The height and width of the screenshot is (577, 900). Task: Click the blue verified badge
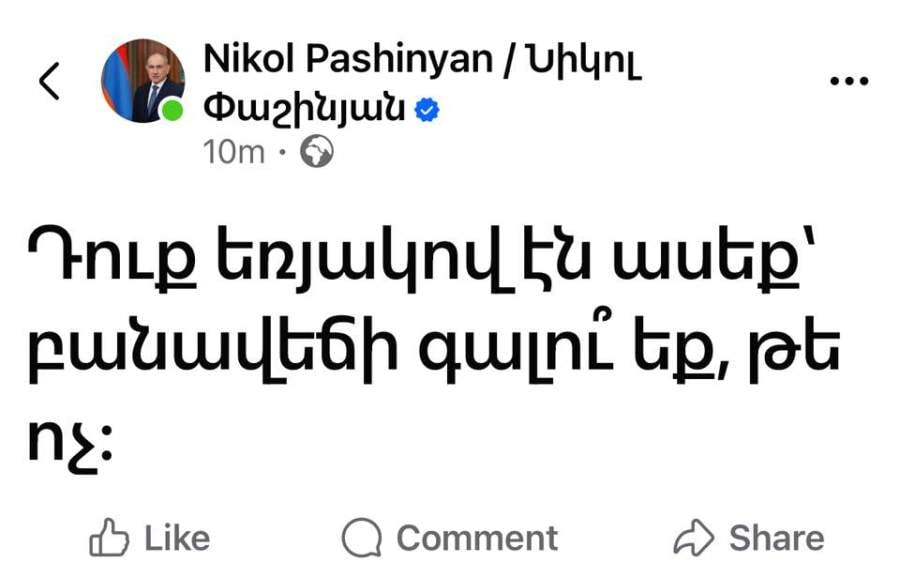[429, 108]
